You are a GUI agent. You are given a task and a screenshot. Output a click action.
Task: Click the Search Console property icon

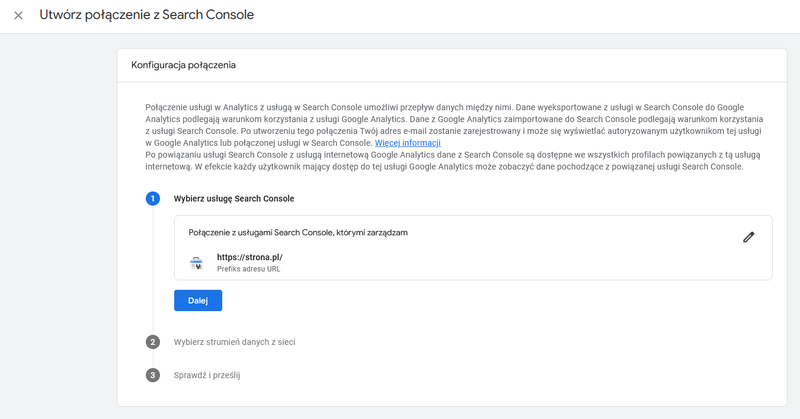pyautogui.click(x=196, y=263)
